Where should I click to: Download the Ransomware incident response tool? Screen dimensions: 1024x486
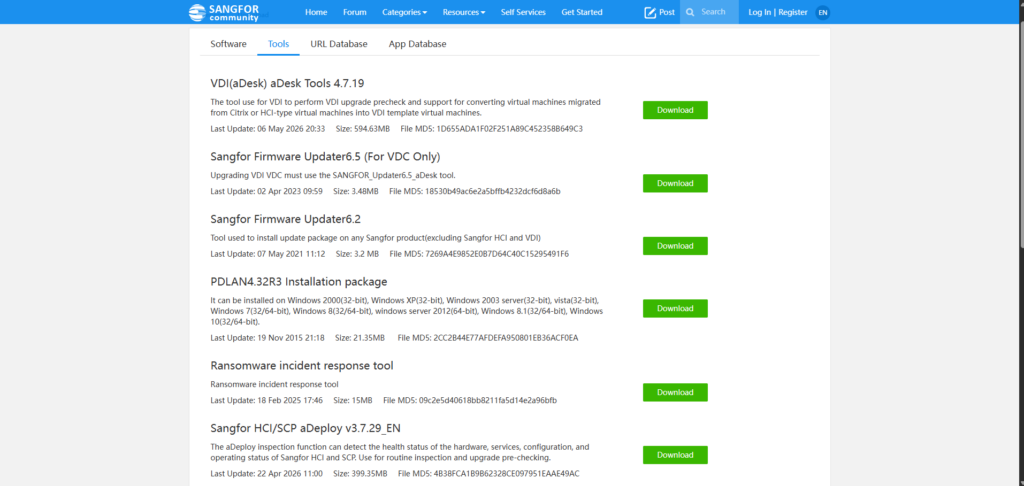click(x=675, y=392)
